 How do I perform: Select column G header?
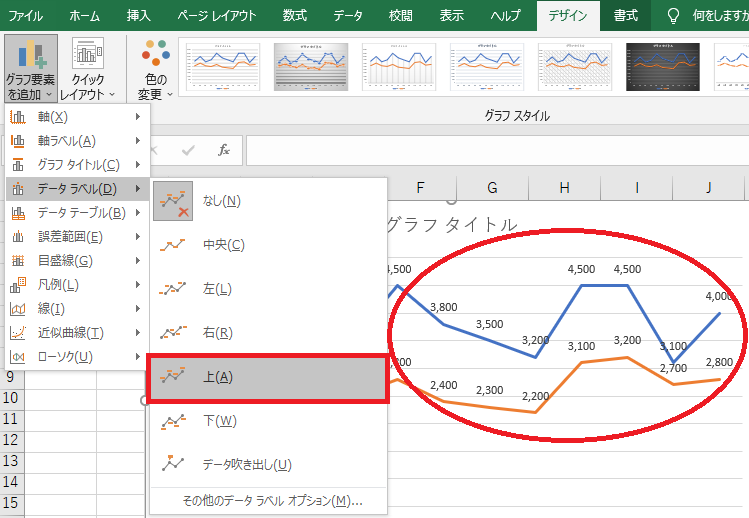point(492,188)
